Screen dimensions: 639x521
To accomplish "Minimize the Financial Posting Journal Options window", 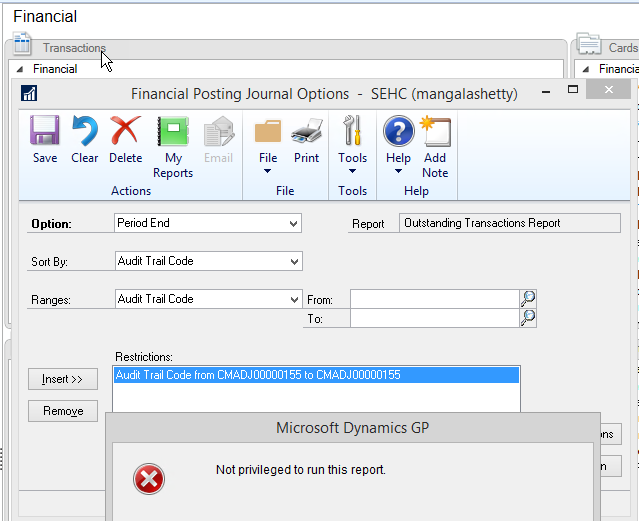I will (546, 91).
